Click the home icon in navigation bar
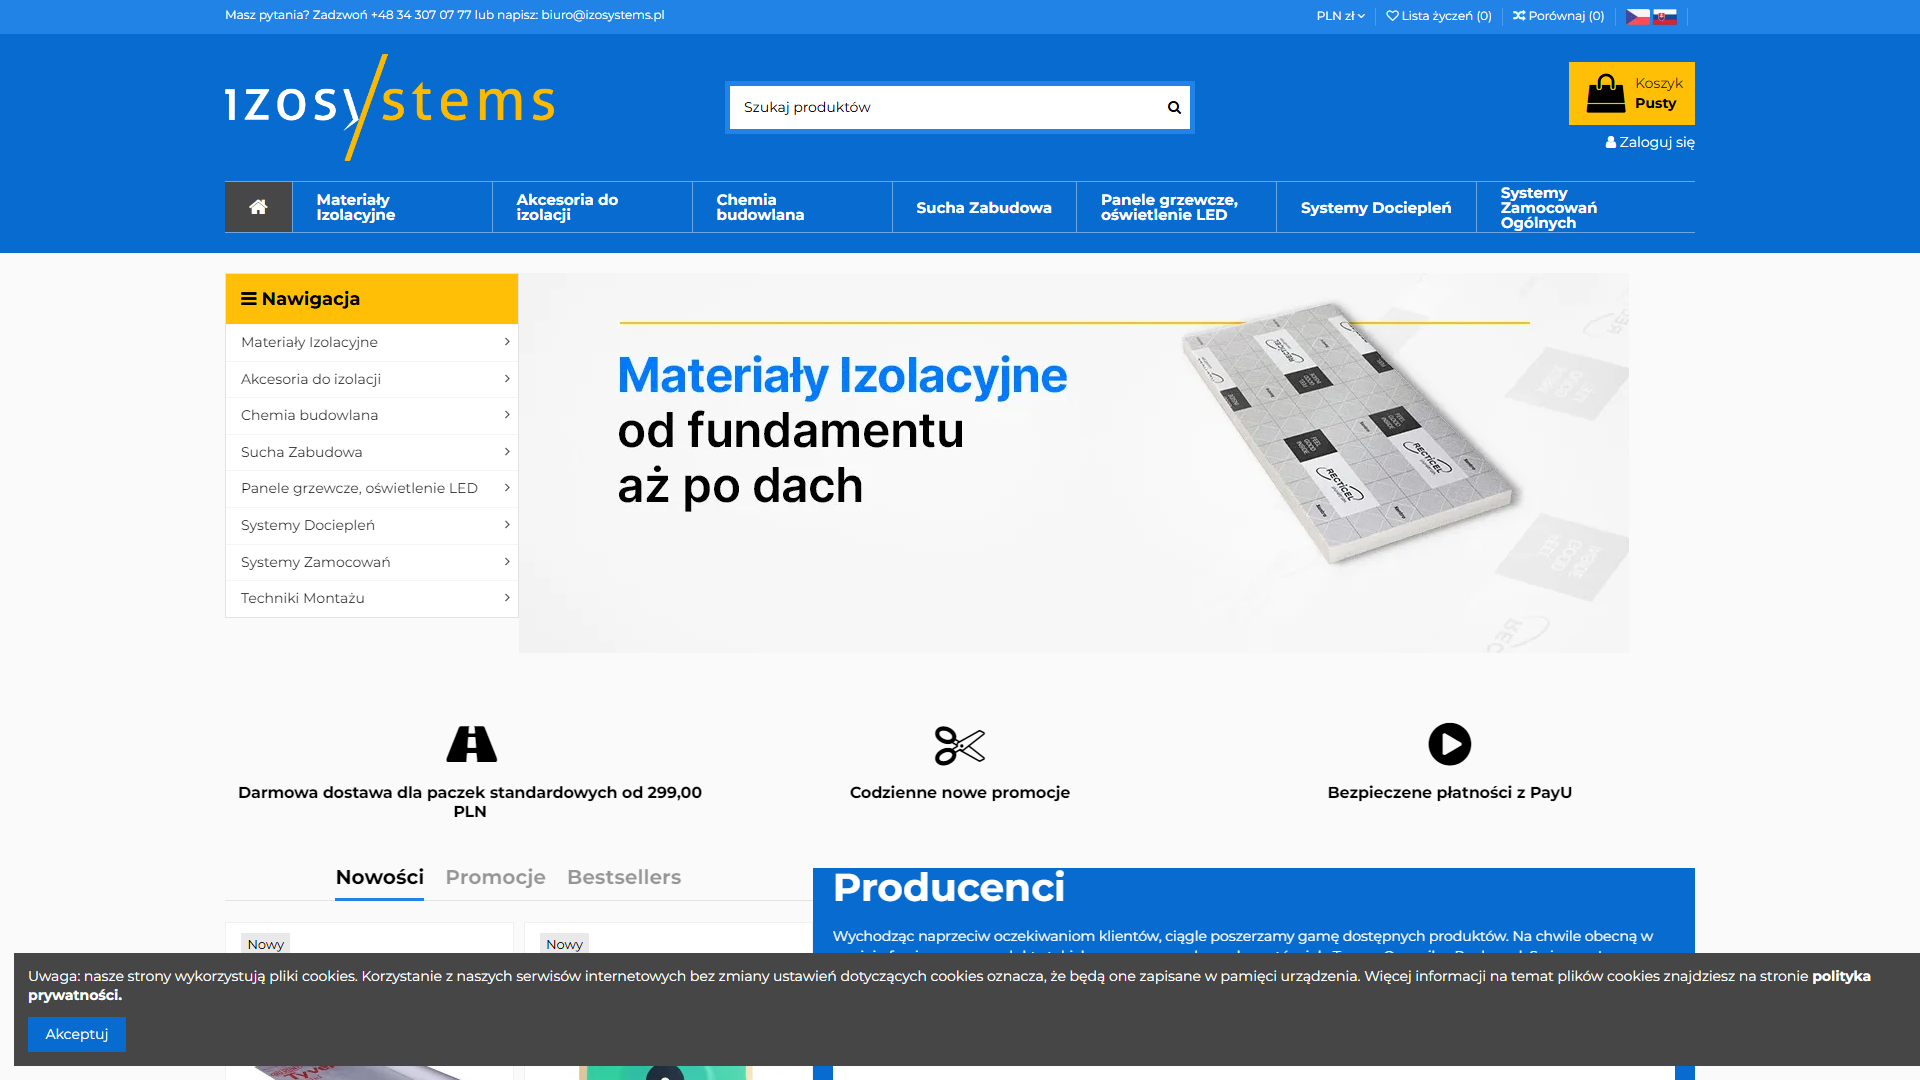Image resolution: width=1920 pixels, height=1080 pixels. click(258, 207)
